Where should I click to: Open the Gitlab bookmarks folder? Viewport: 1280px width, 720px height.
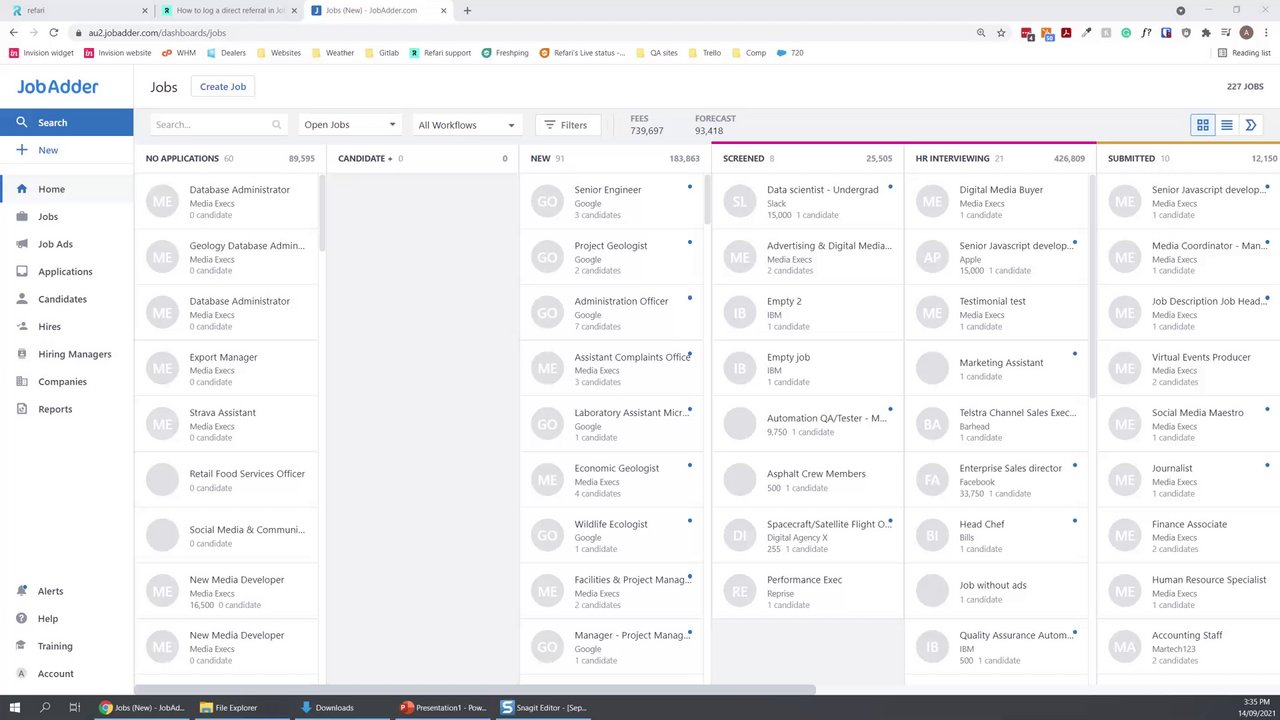pos(382,53)
